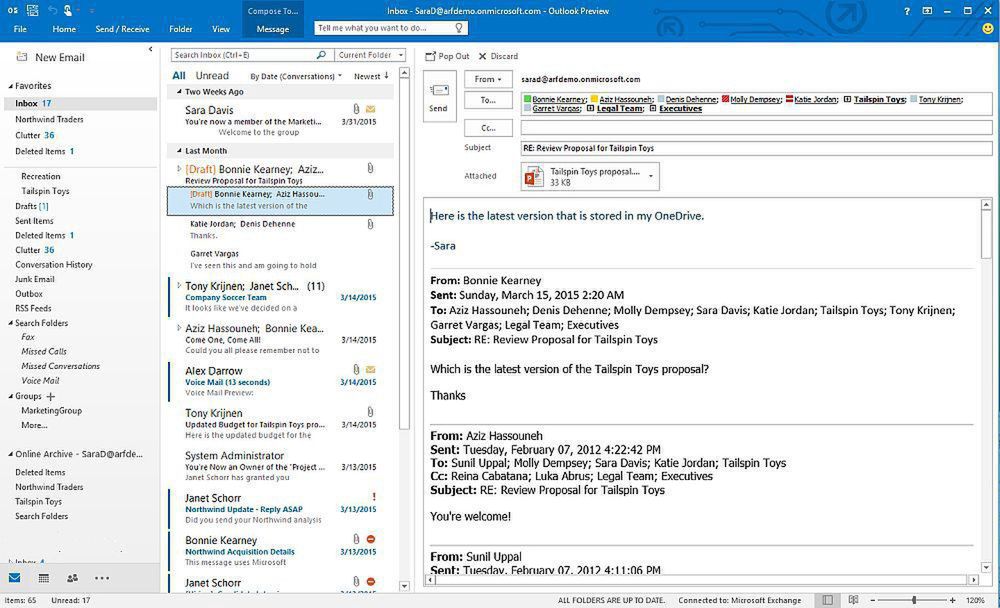The width and height of the screenshot is (1000, 608).
Task: Select the Inbox folder in Favorites
Action: [x=80, y=103]
